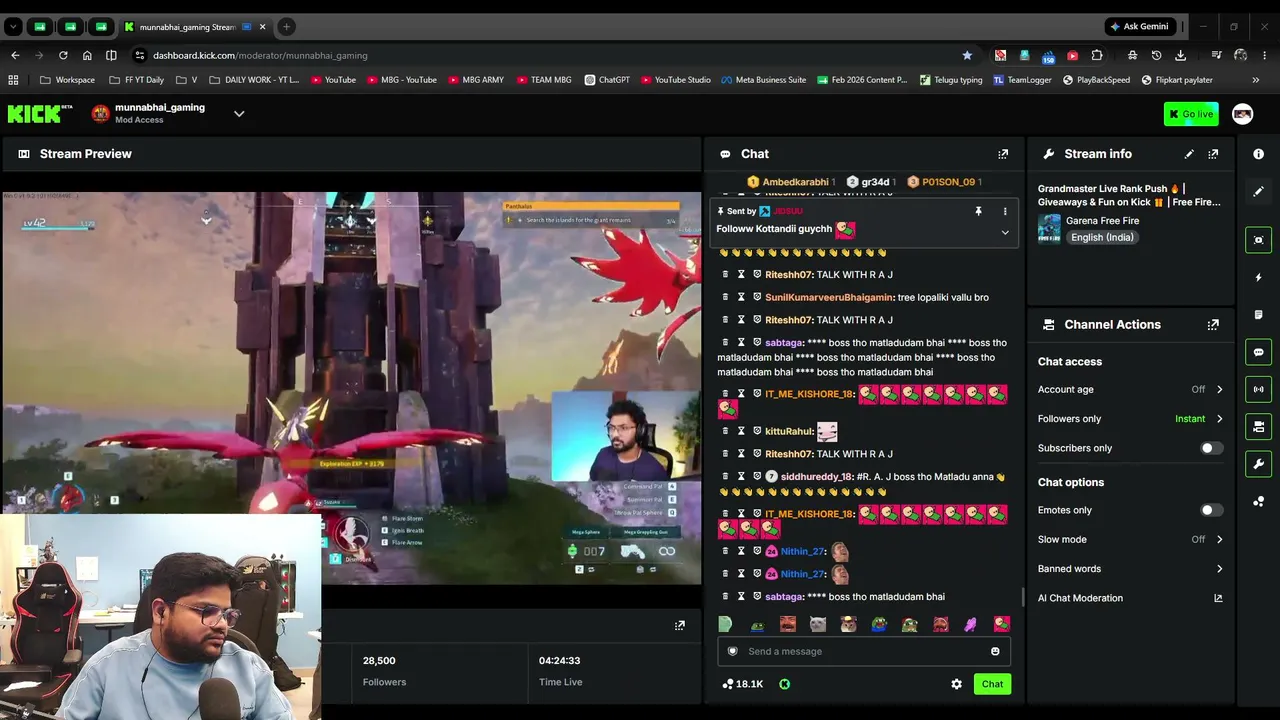This screenshot has width=1280, height=720.
Task: Click Ask Gemini button
Action: click(x=1139, y=26)
